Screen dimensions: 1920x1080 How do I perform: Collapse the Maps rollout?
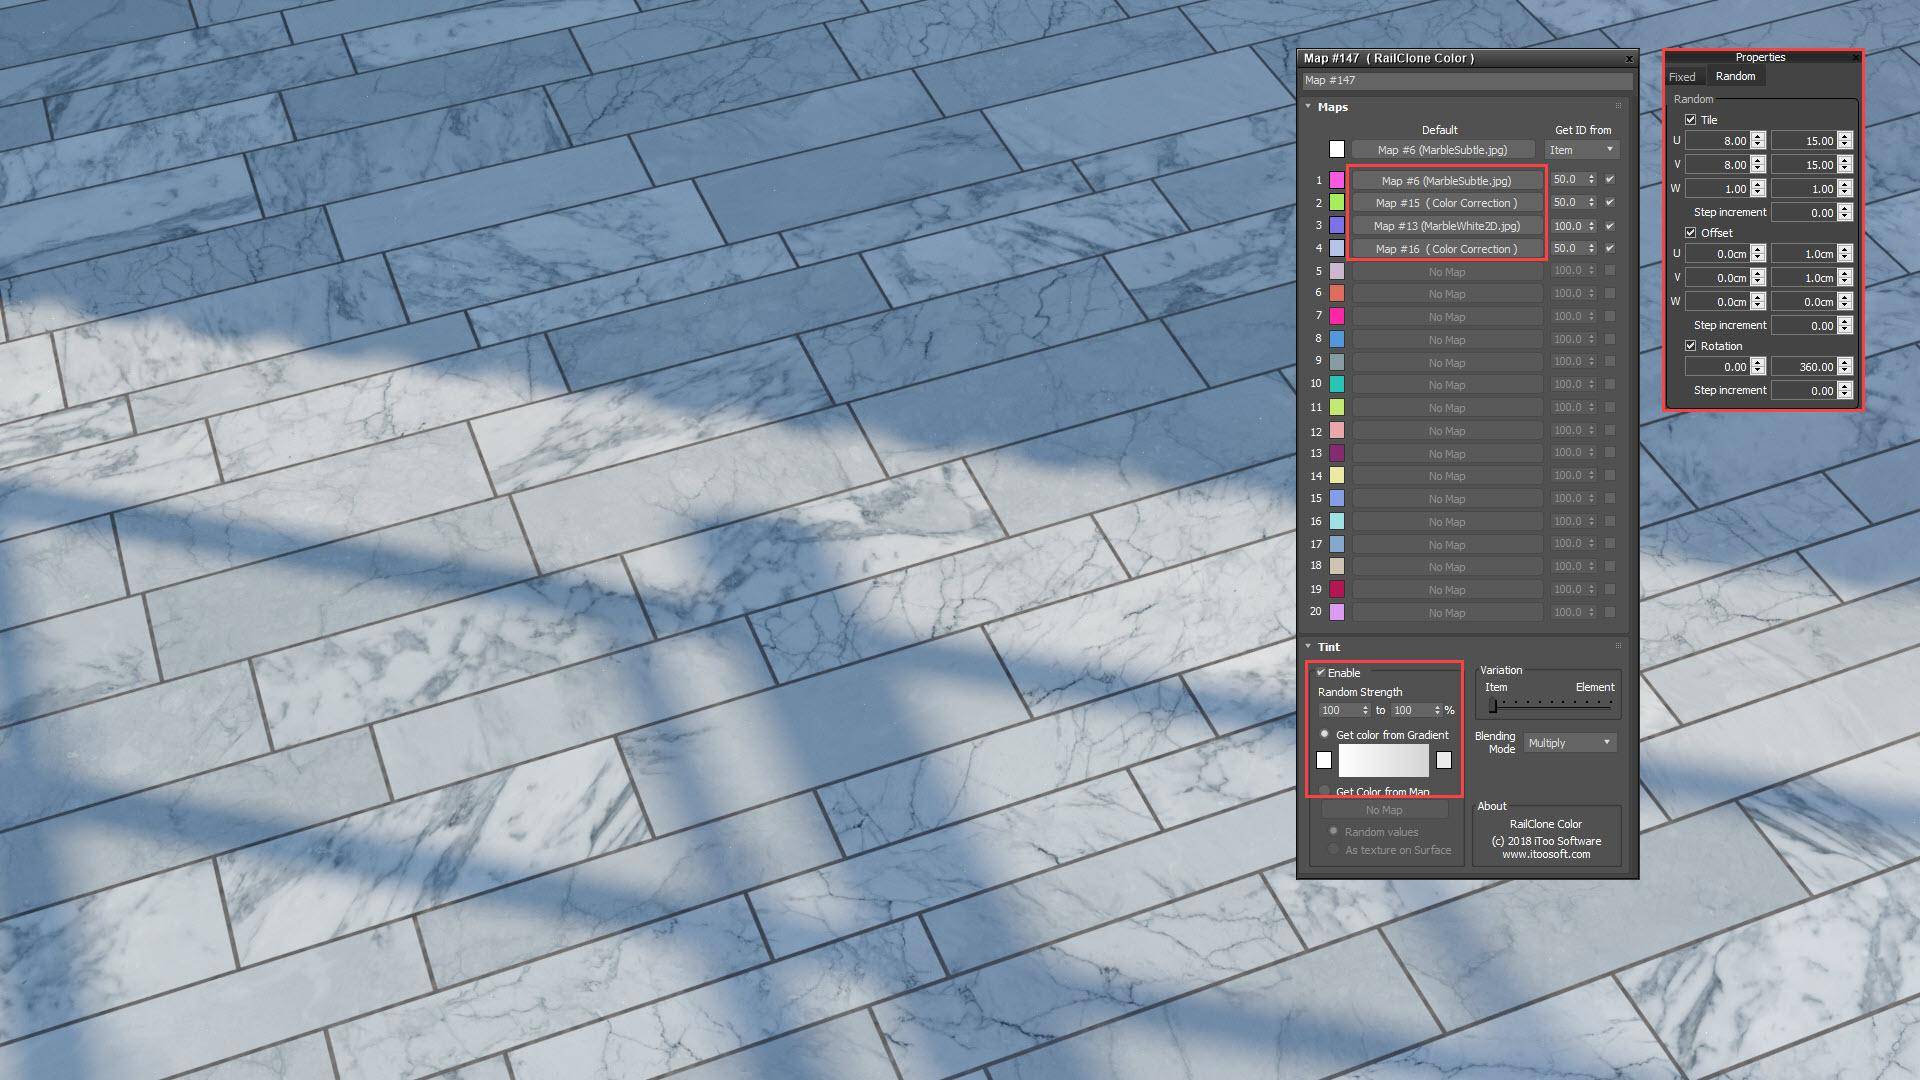1308,106
